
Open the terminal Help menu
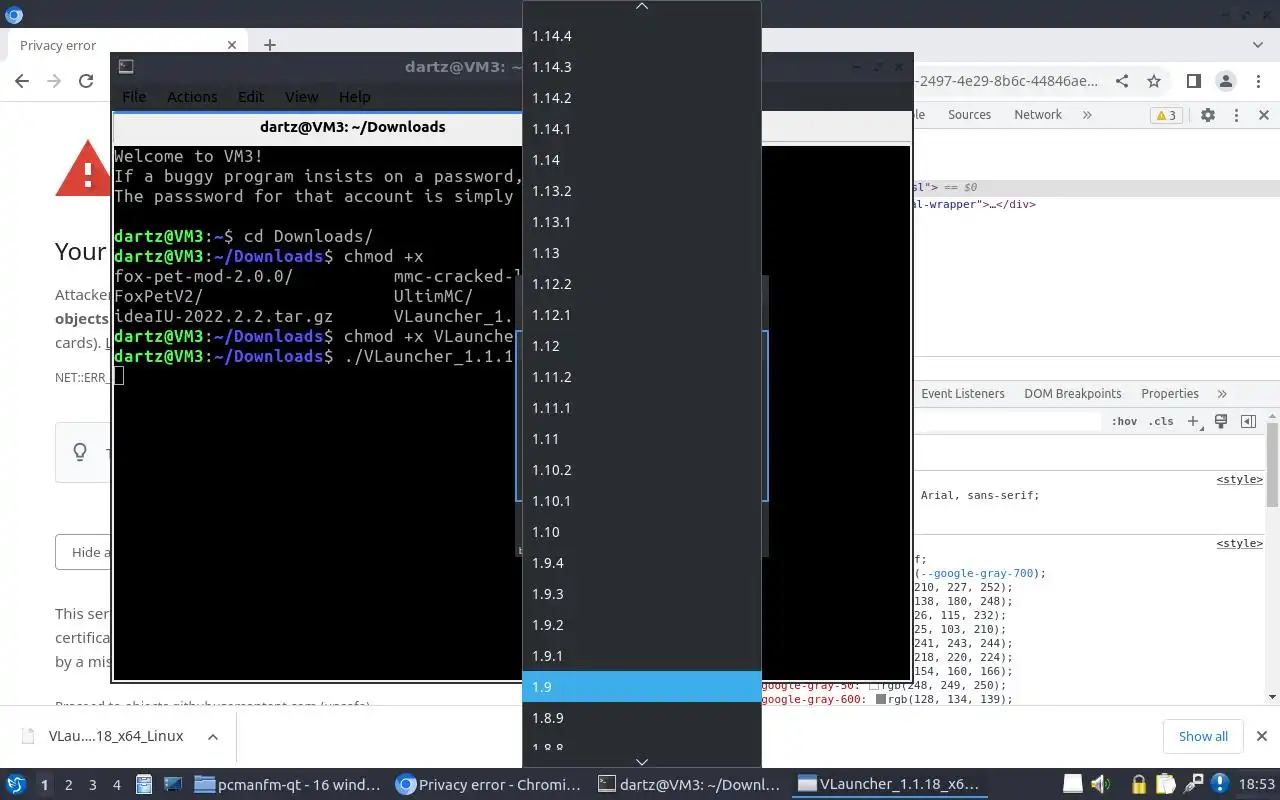pyautogui.click(x=354, y=97)
